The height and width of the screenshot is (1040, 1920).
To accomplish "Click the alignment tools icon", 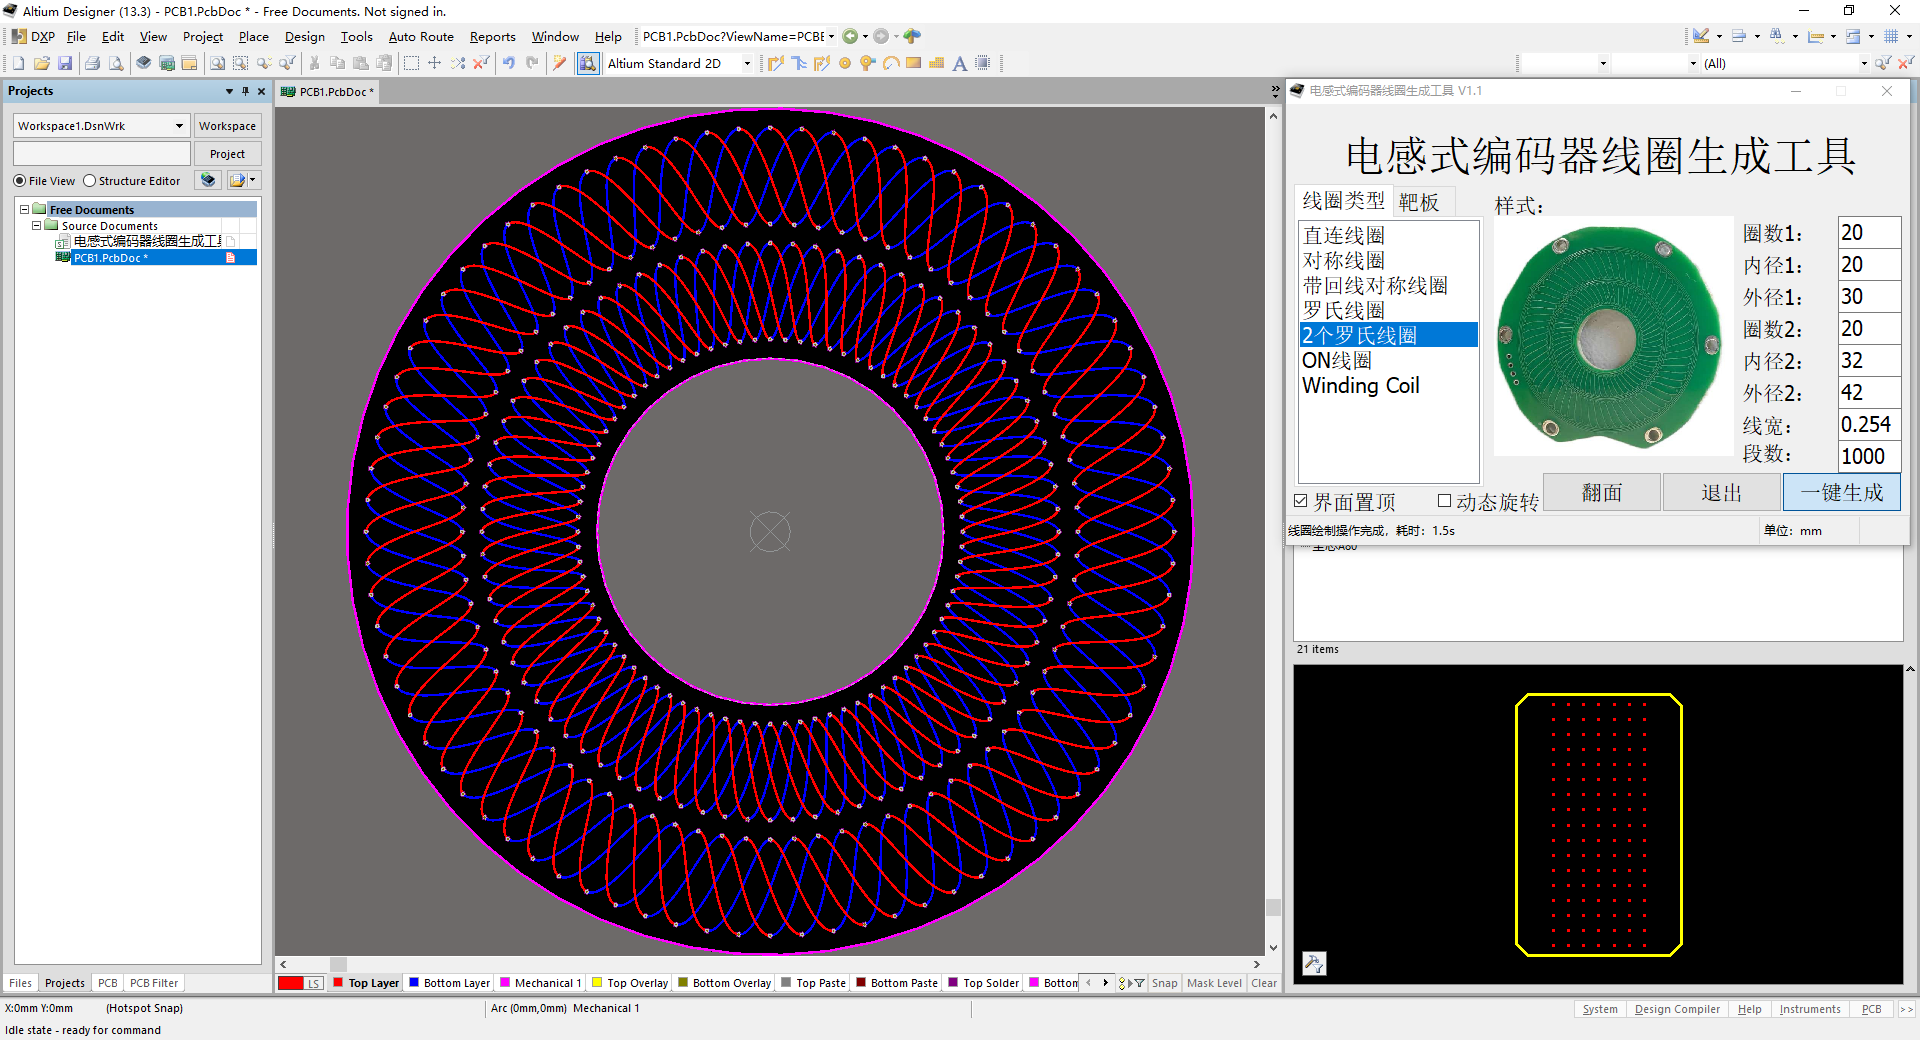I will [1739, 36].
